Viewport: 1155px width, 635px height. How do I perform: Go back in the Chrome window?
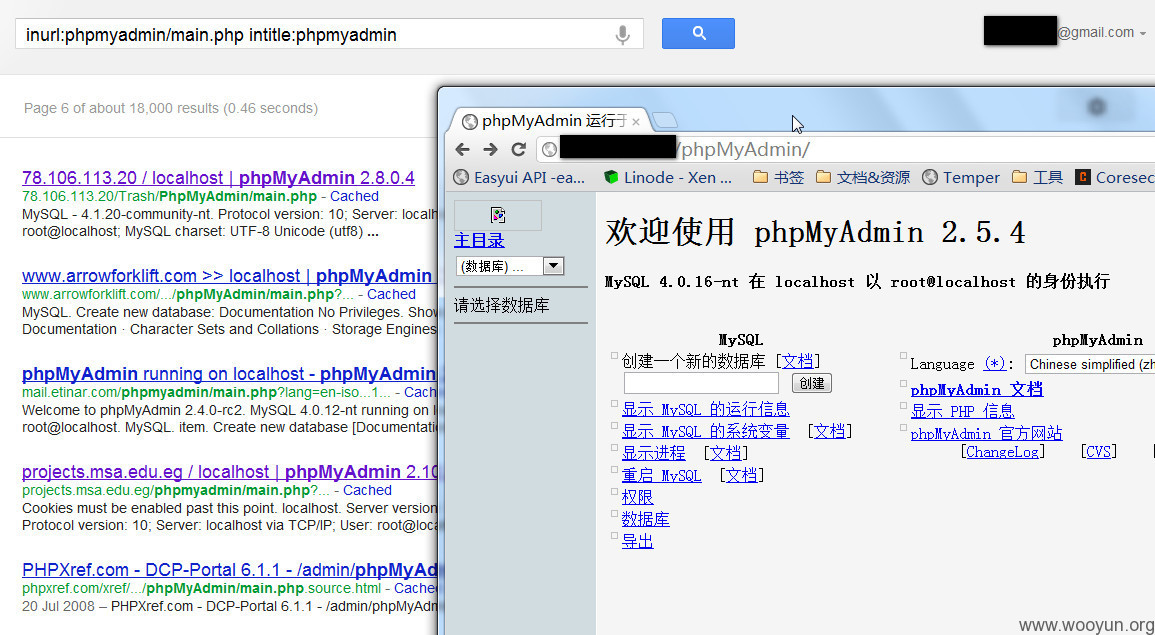(x=463, y=150)
